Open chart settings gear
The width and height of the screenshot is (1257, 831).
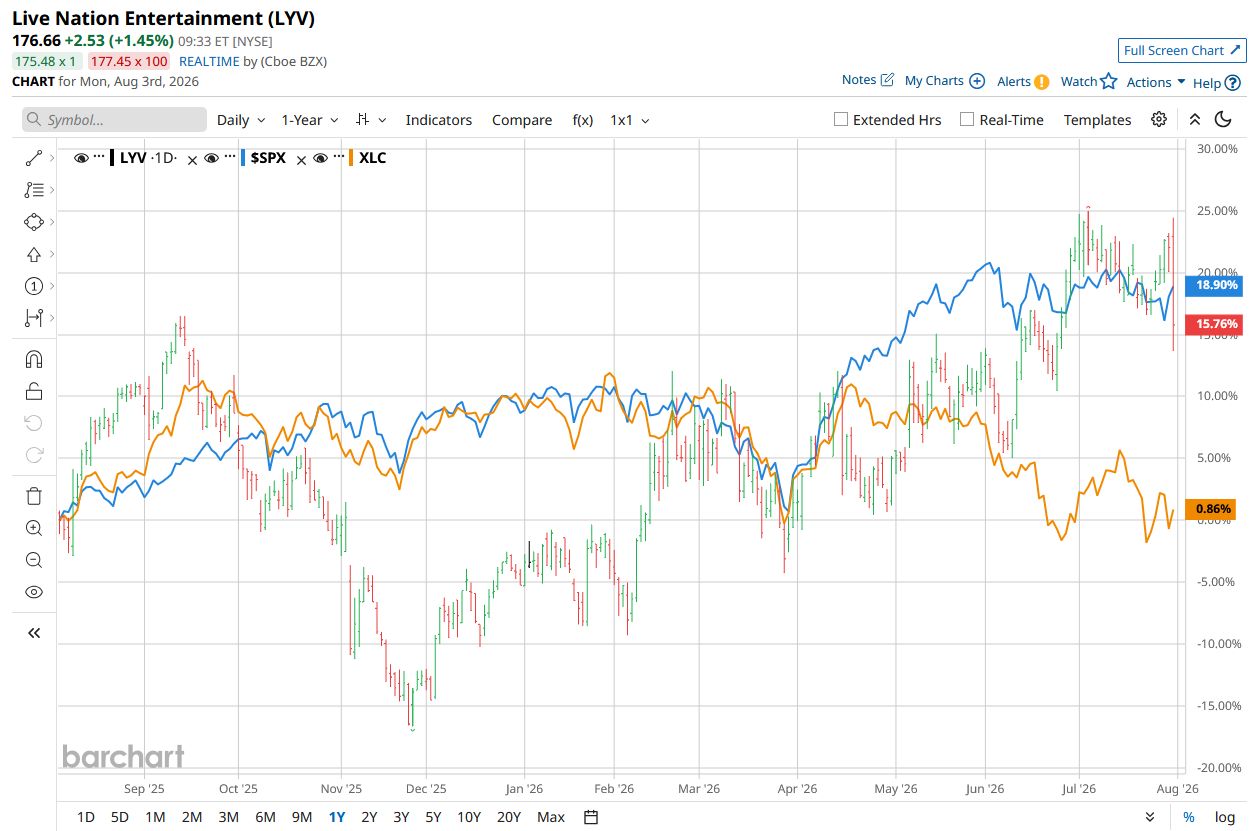pos(1159,119)
